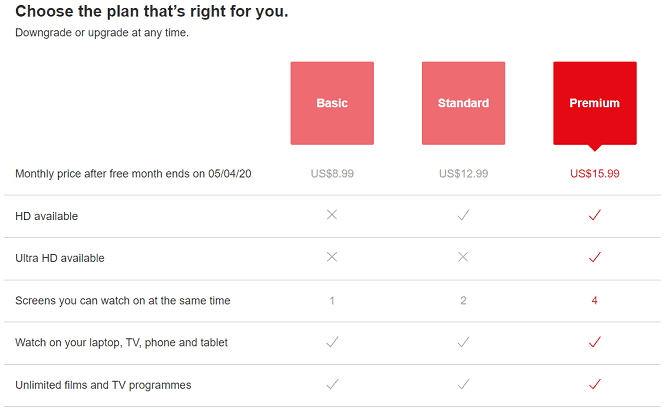Click the Basic HD available cross icon
Screen dimensions: 670x411
point(332,215)
